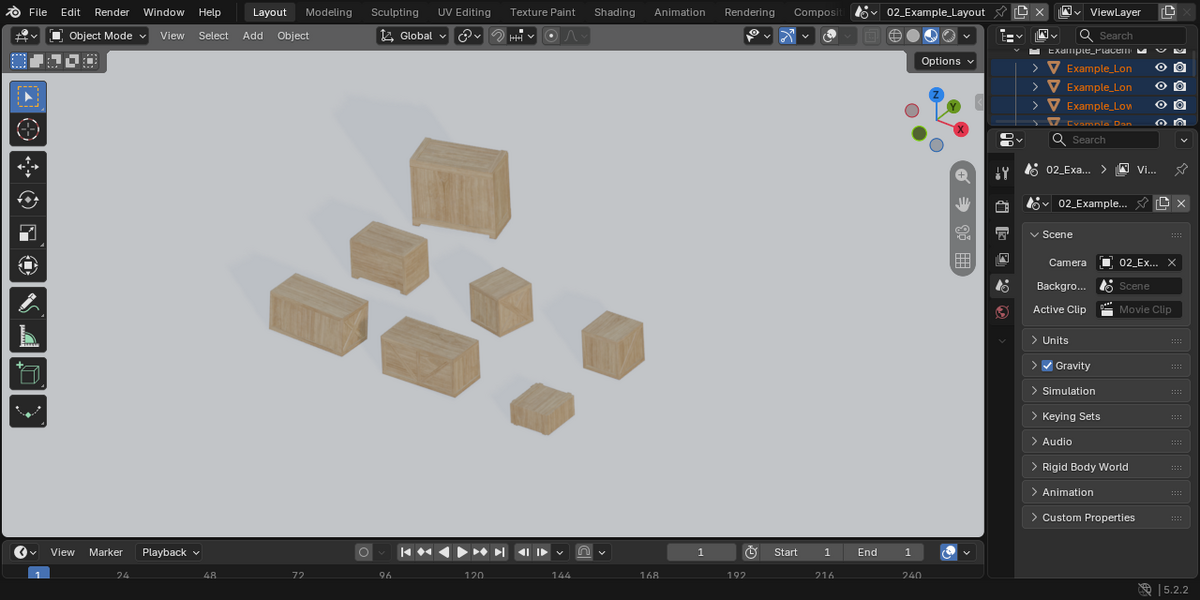Pin the 02_Example_Layout scene

999,12
